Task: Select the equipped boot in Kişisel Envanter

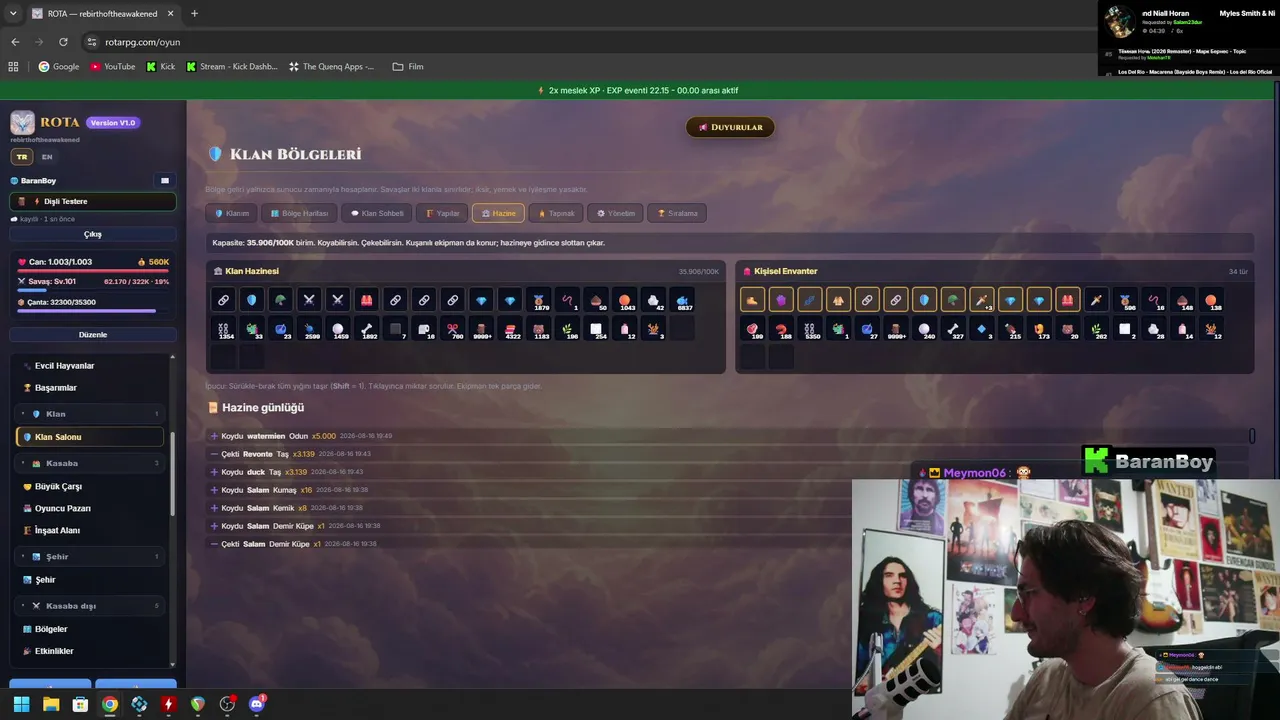Action: pos(753,300)
